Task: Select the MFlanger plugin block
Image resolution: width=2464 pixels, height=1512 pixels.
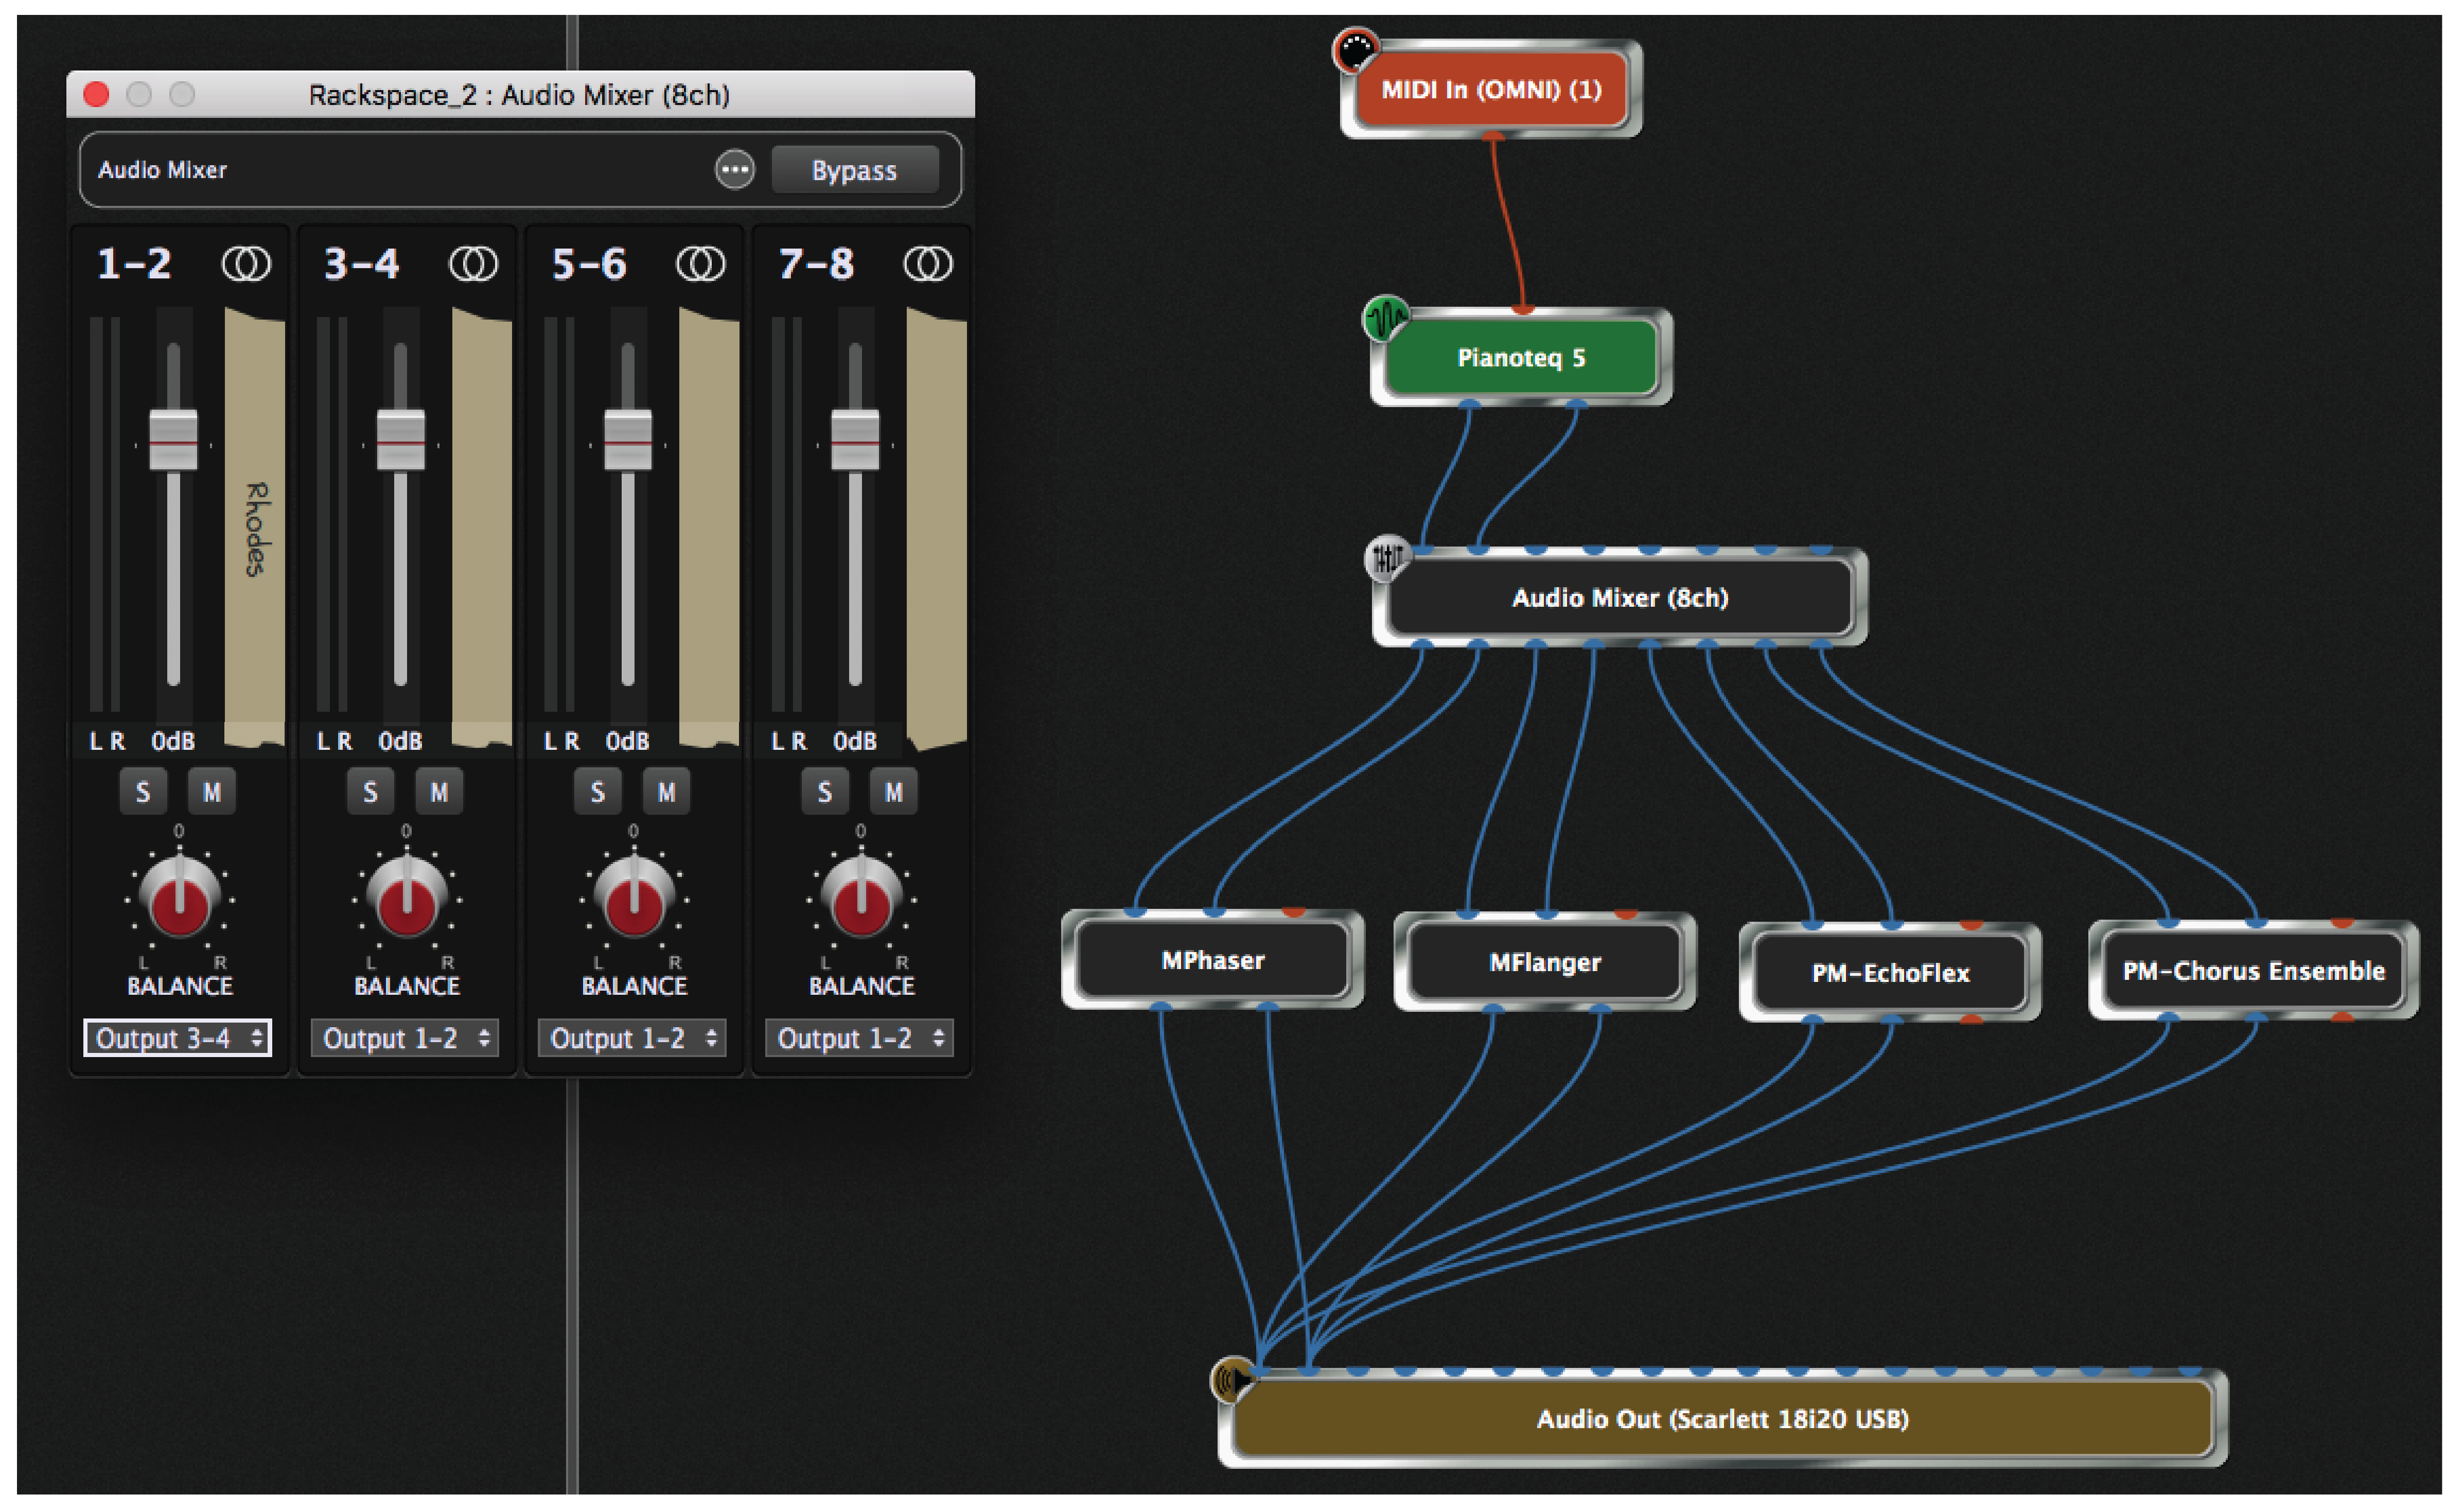Action: 1545,962
